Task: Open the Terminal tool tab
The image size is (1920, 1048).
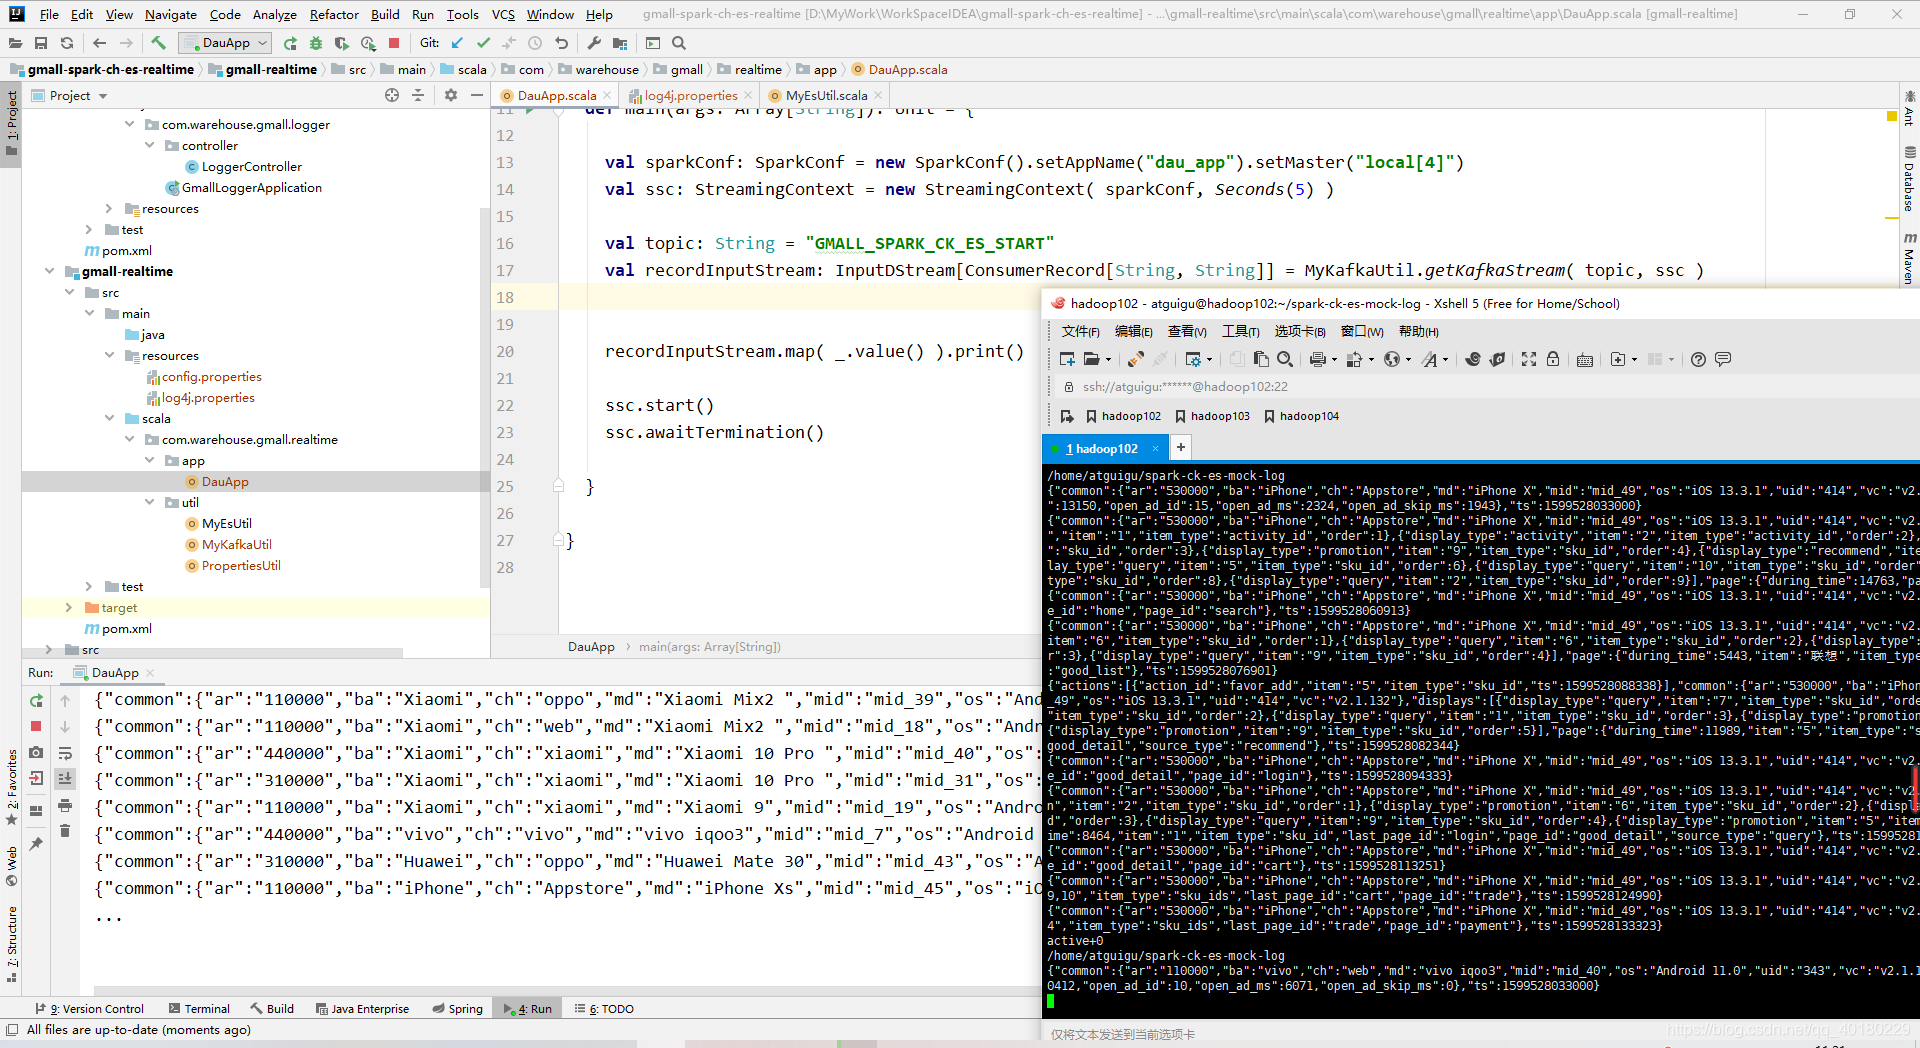Action: tap(199, 1008)
